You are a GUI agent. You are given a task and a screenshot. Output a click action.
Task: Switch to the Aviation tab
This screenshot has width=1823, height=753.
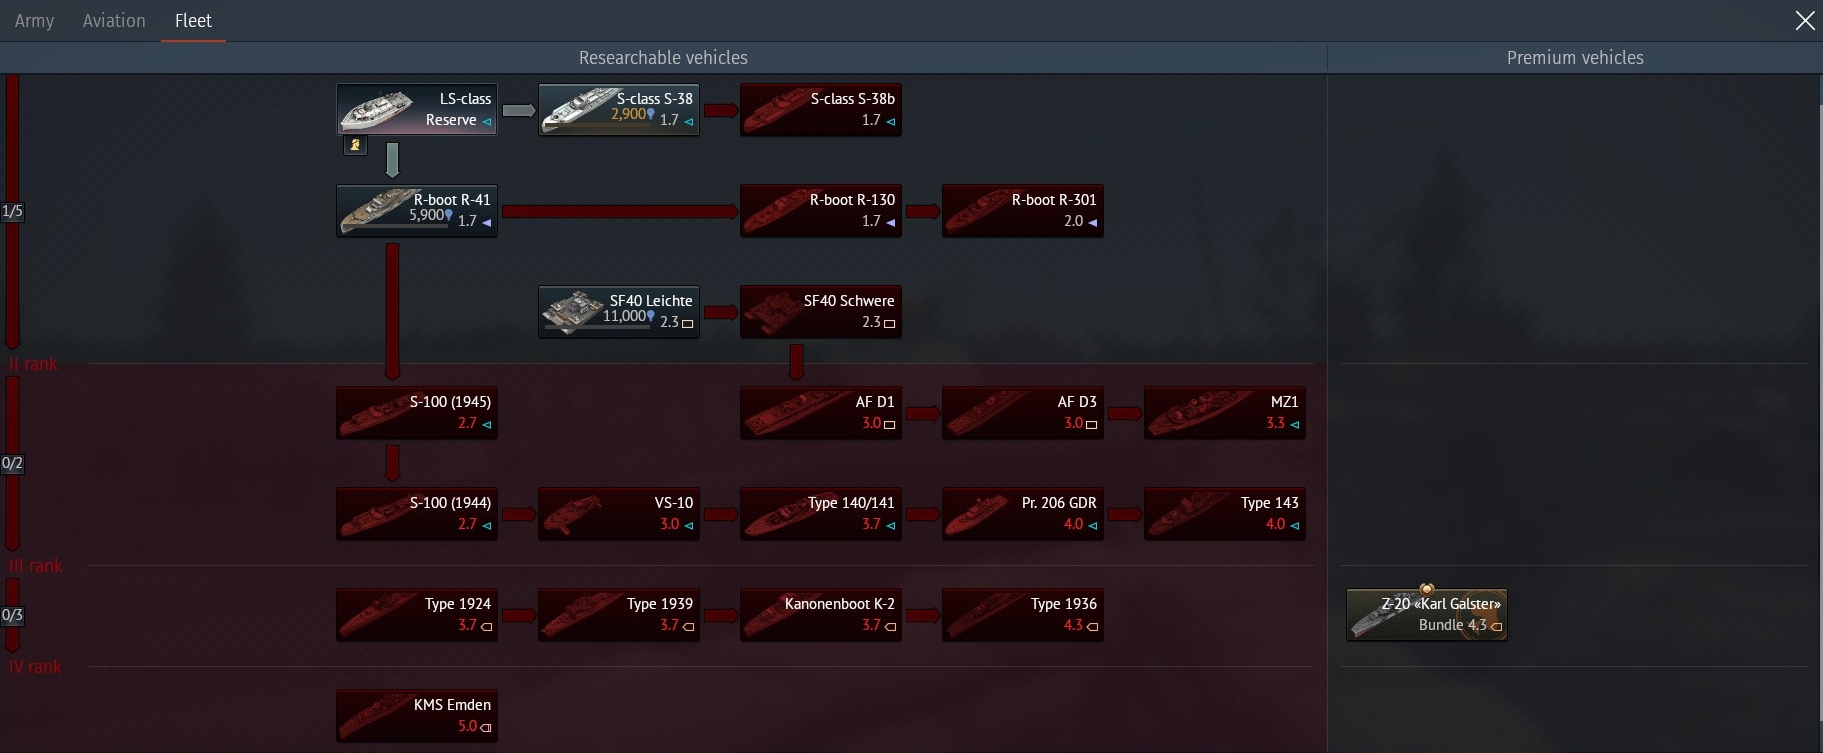point(114,21)
